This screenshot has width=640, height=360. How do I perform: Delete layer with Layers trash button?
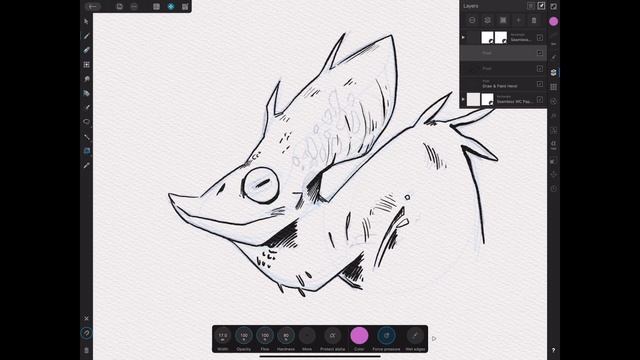click(x=534, y=20)
